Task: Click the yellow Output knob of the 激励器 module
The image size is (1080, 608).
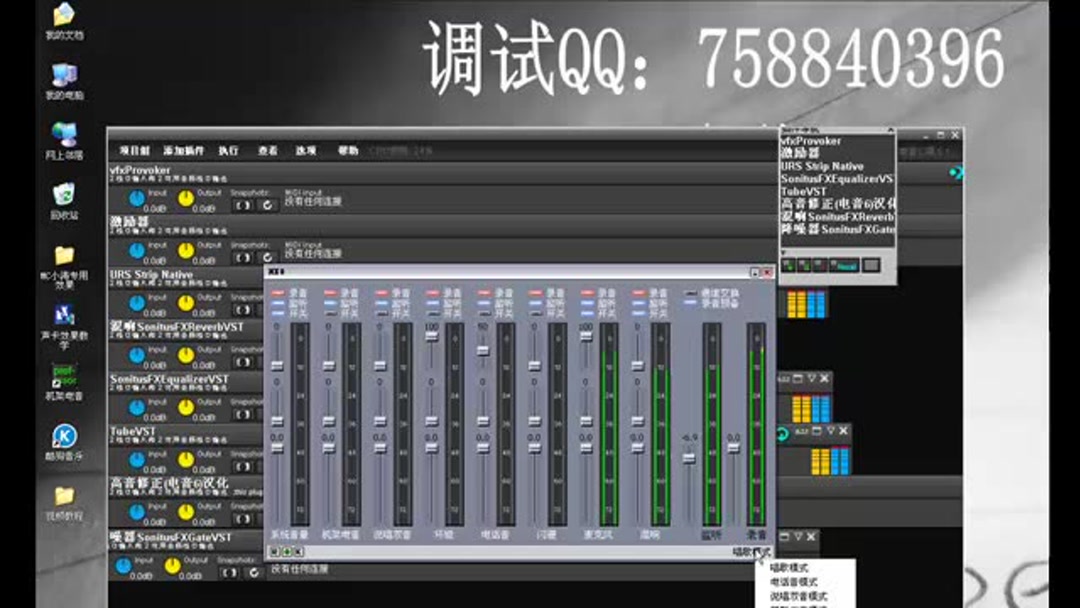Action: [187, 250]
